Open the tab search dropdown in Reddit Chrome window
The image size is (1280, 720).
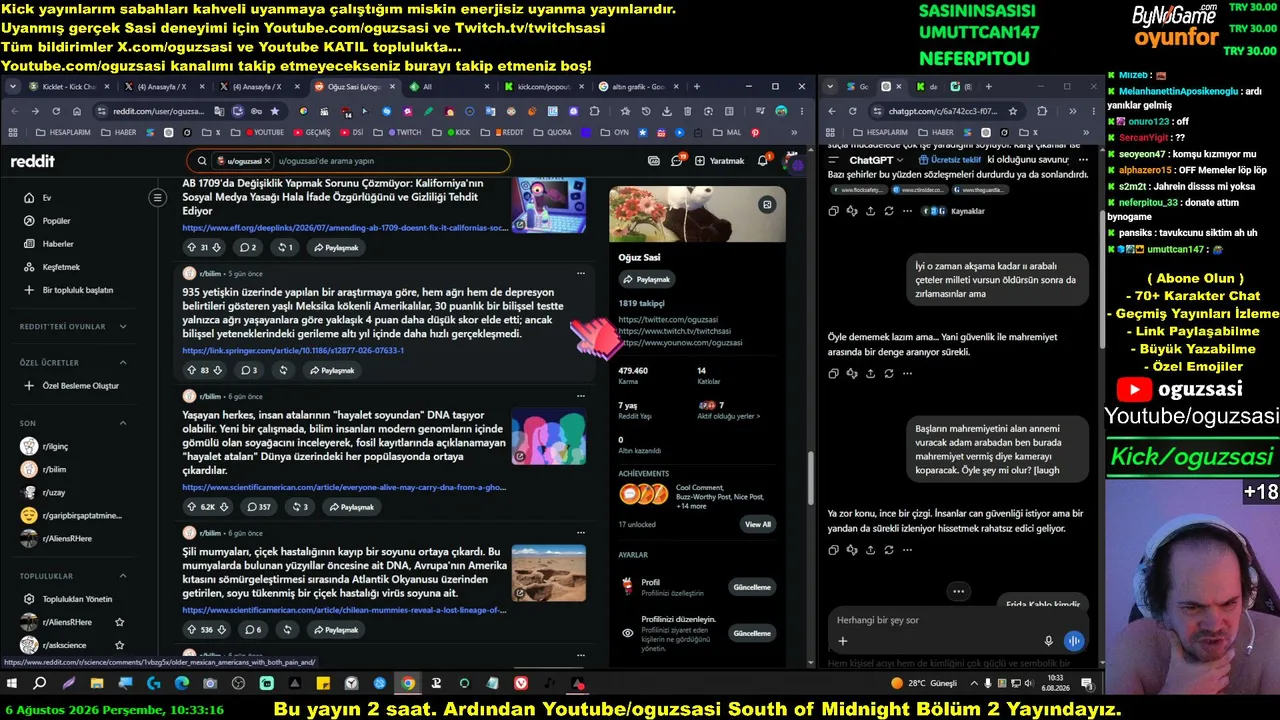click(x=13, y=87)
